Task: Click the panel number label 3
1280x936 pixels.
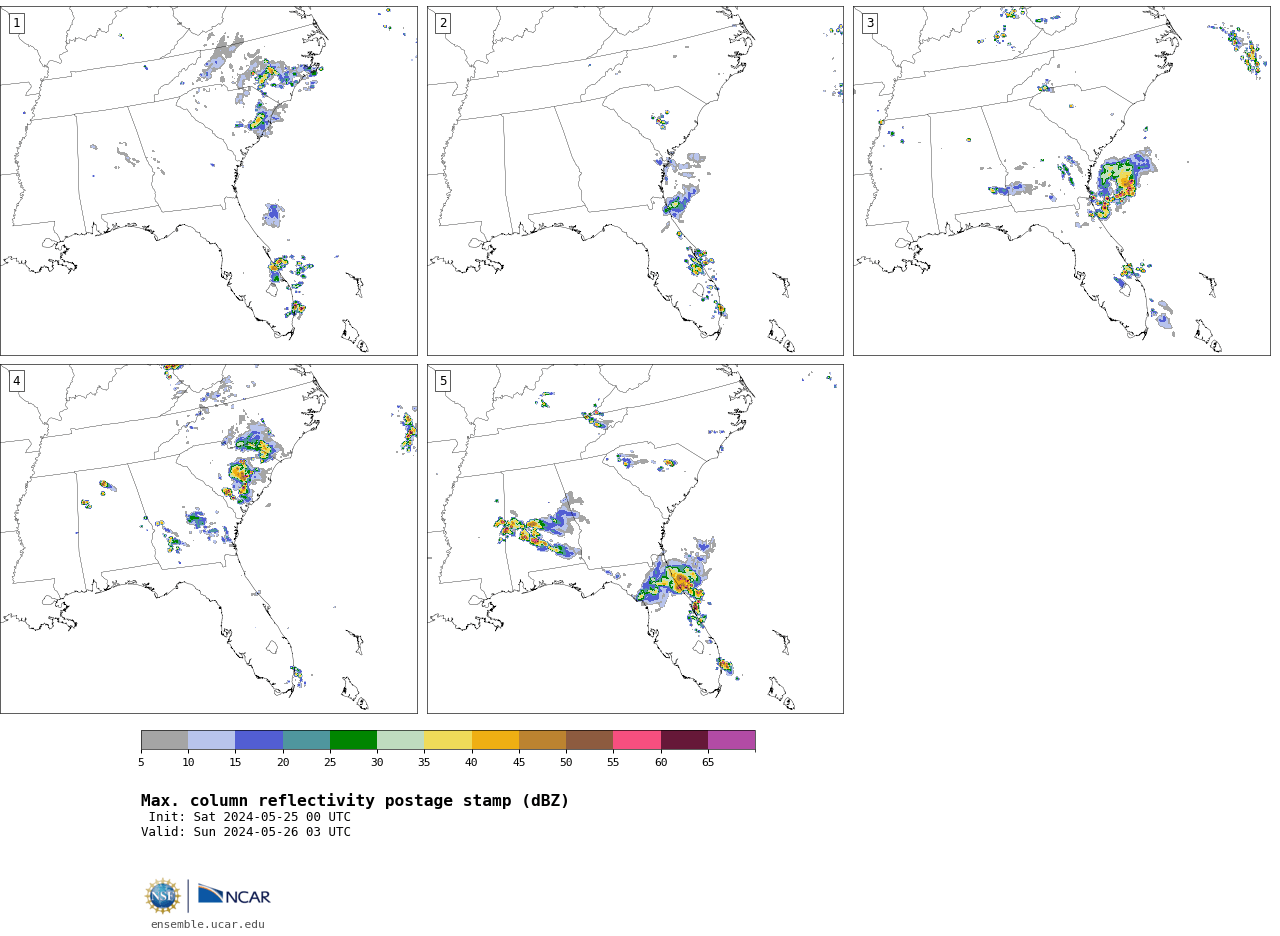Action: pyautogui.click(x=869, y=23)
